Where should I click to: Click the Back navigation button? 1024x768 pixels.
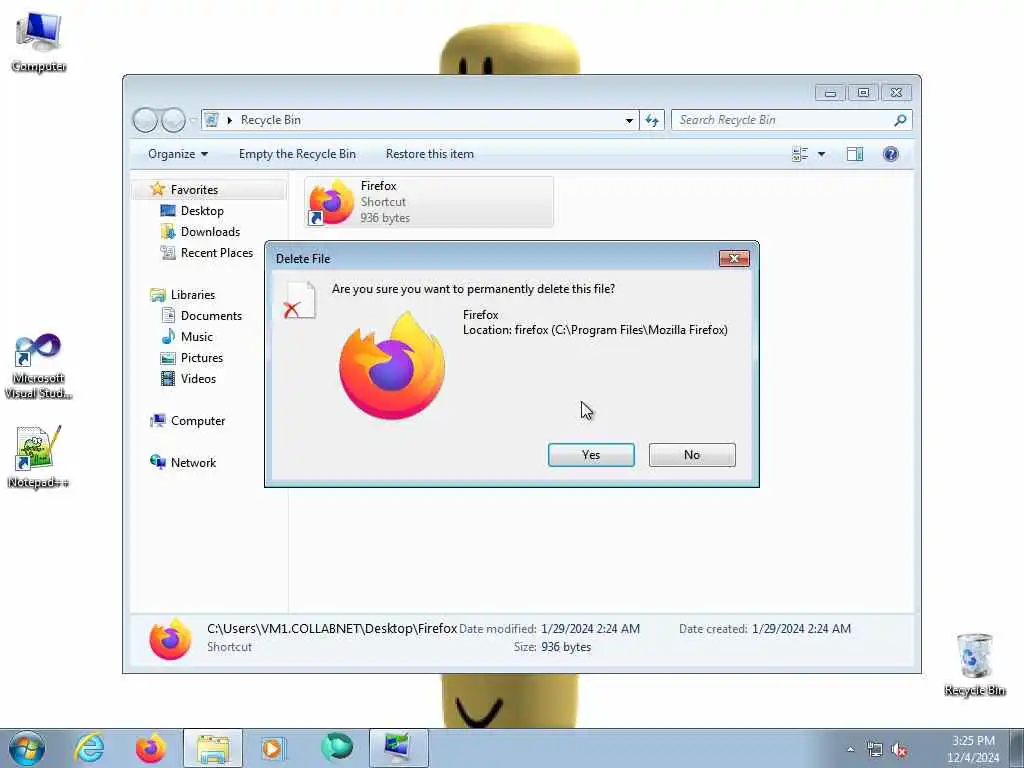click(x=145, y=120)
